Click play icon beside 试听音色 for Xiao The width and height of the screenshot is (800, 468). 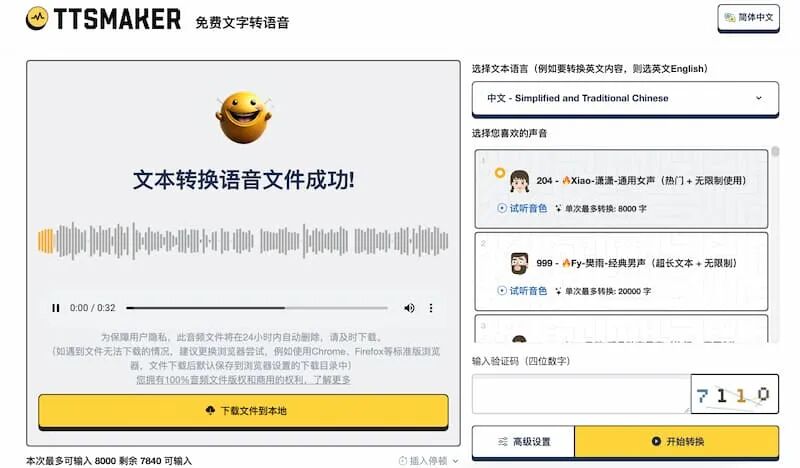pyautogui.click(x=502, y=208)
